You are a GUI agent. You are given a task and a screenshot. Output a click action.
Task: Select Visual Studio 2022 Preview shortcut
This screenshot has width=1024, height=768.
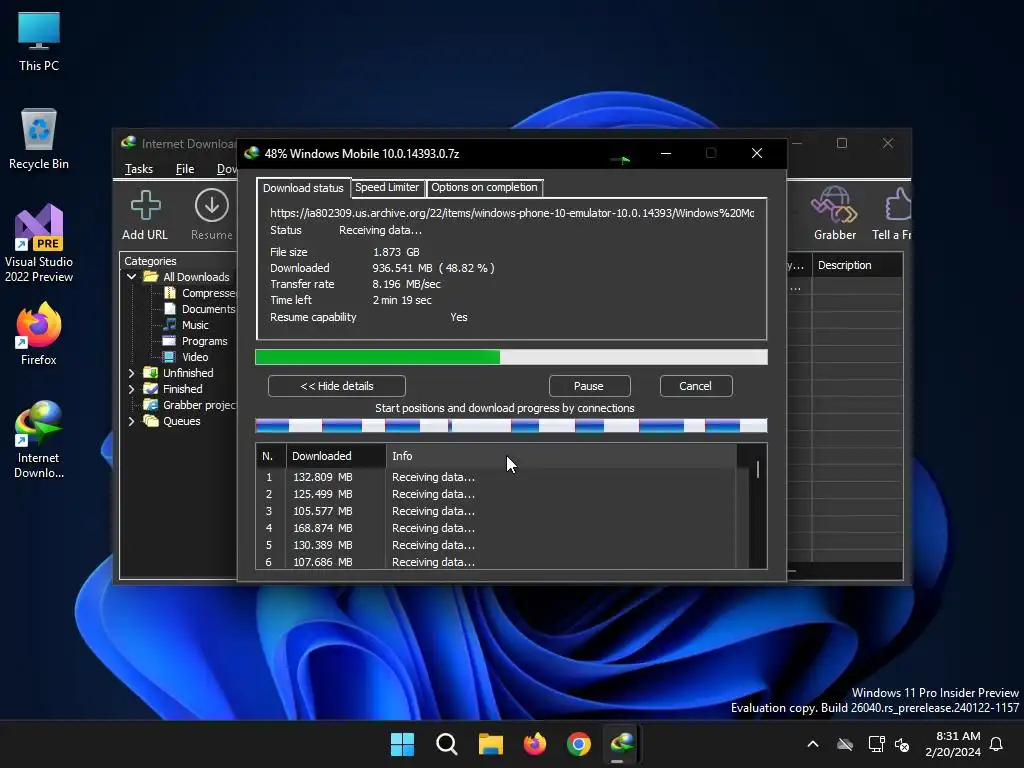point(39,244)
